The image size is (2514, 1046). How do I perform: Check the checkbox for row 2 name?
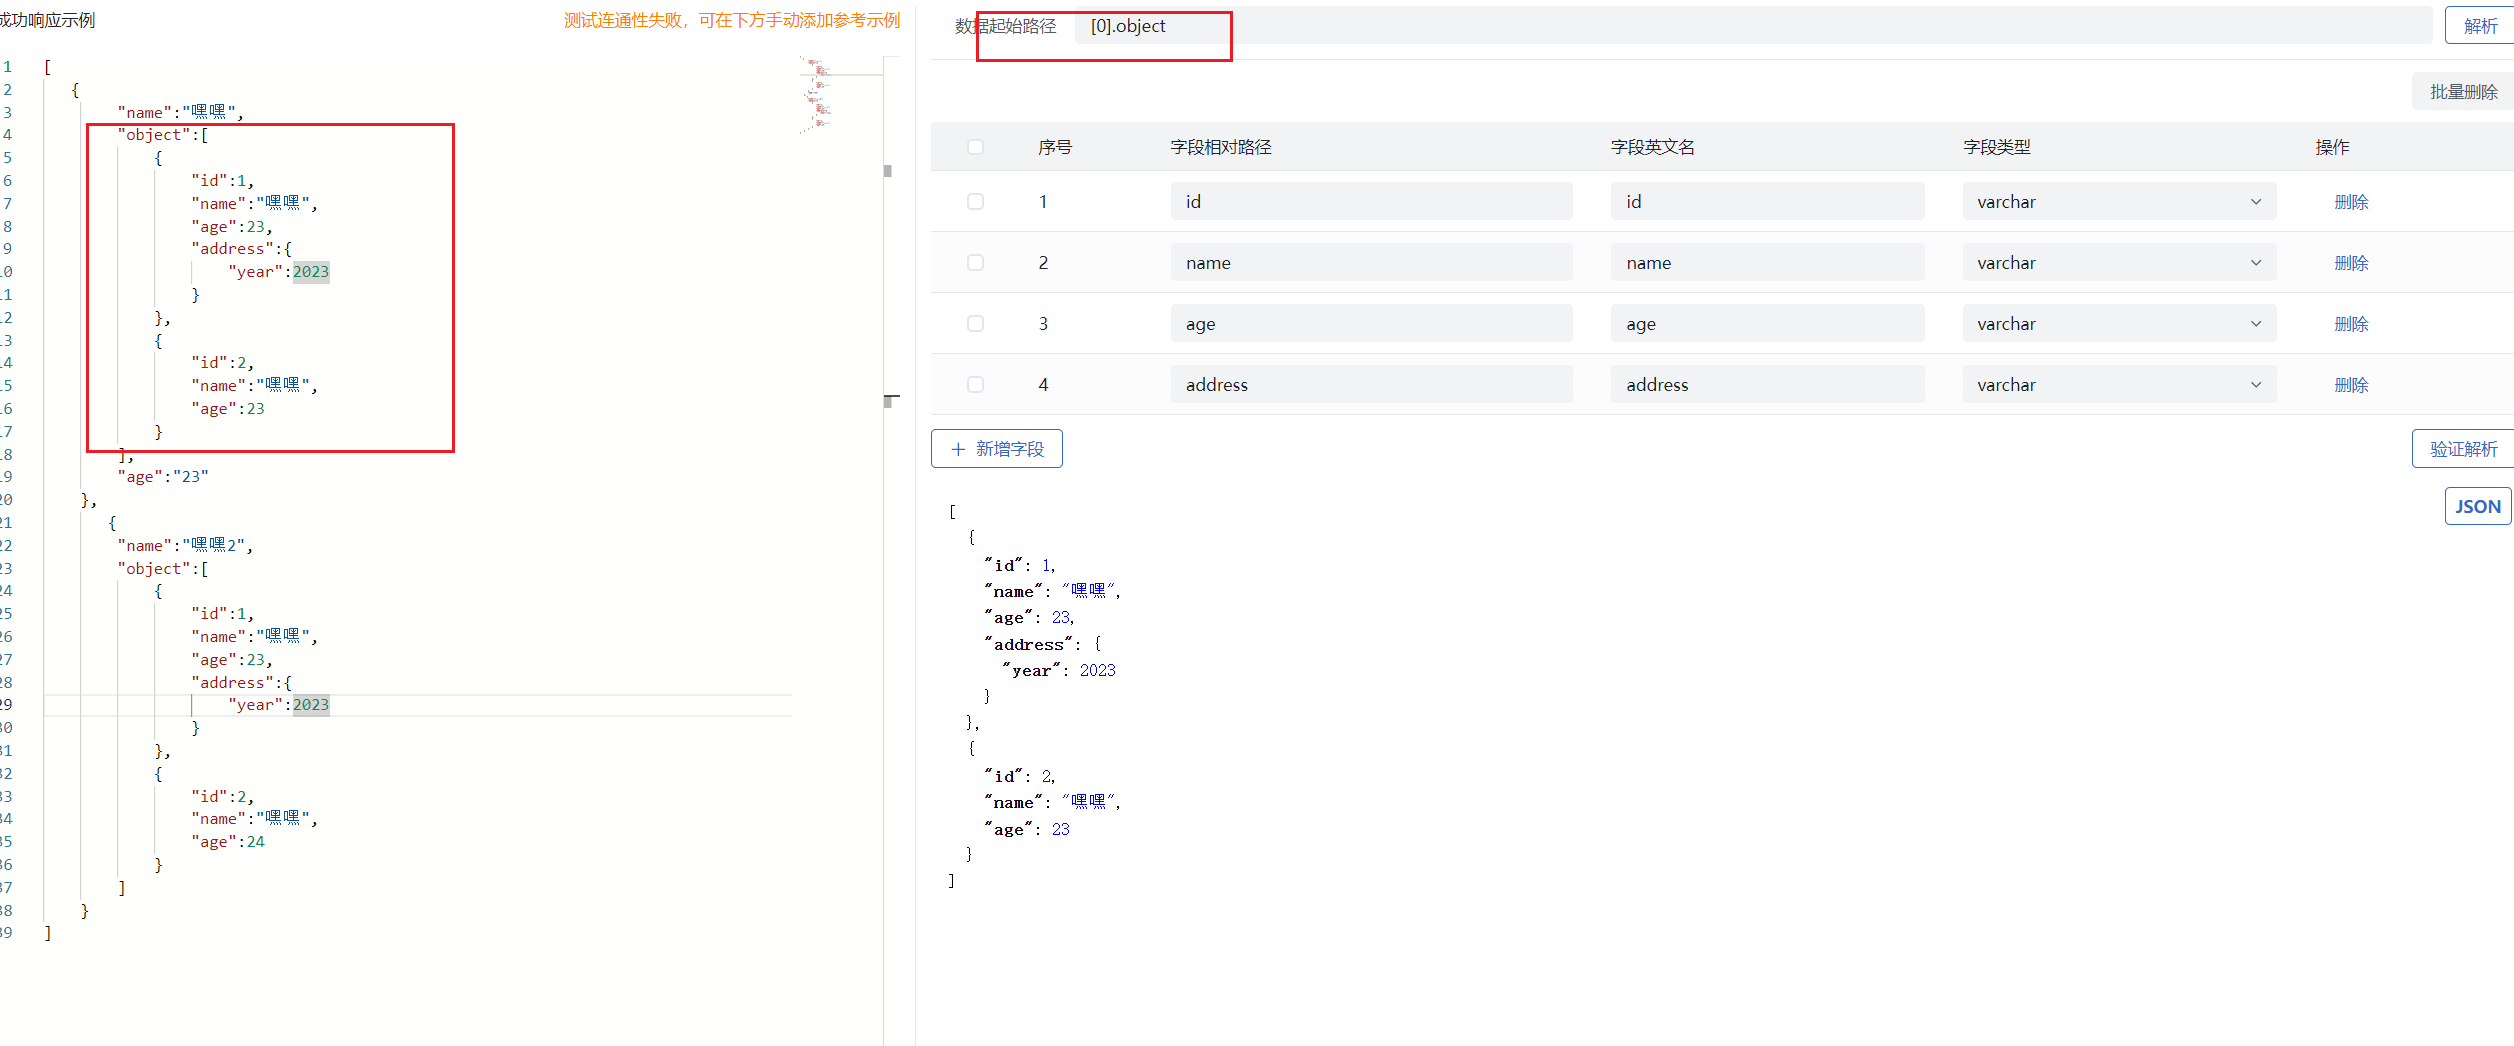click(975, 262)
